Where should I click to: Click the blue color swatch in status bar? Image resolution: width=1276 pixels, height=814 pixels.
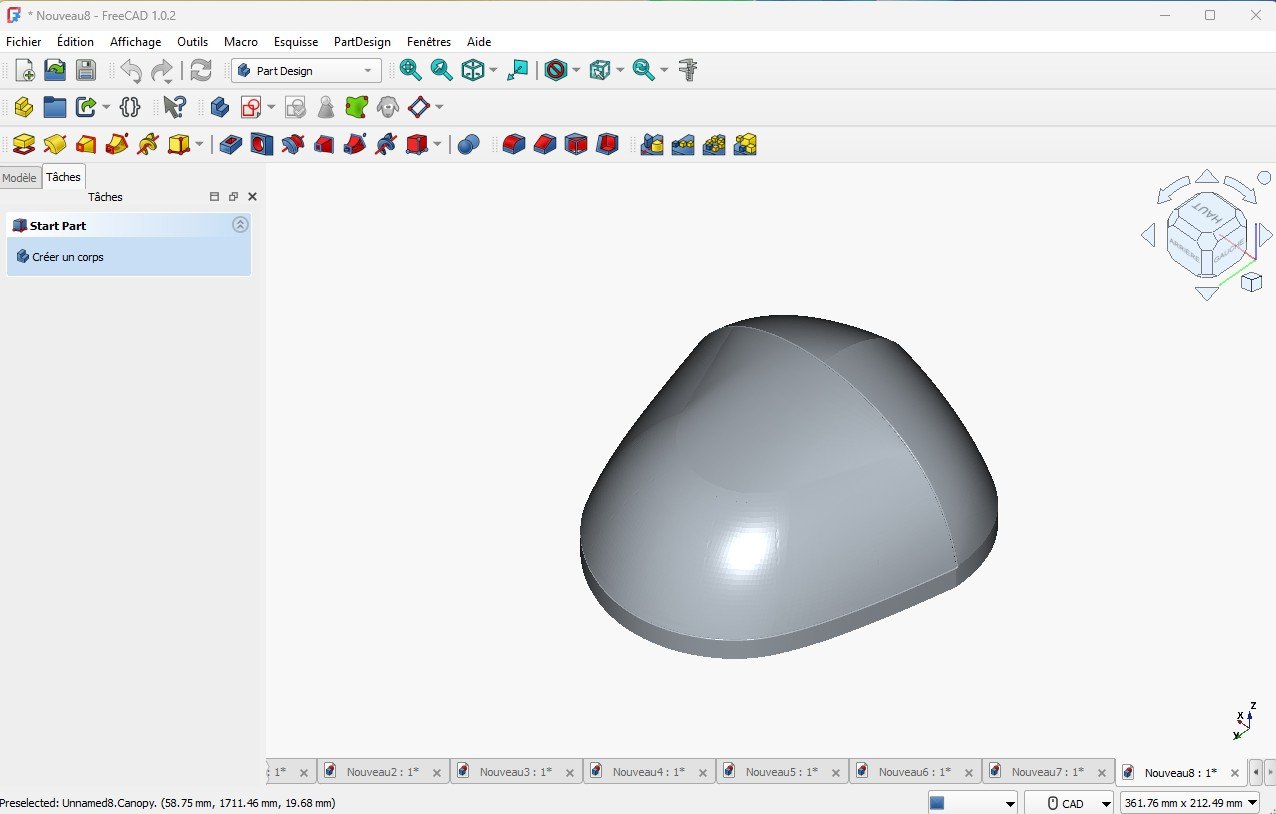tap(937, 803)
